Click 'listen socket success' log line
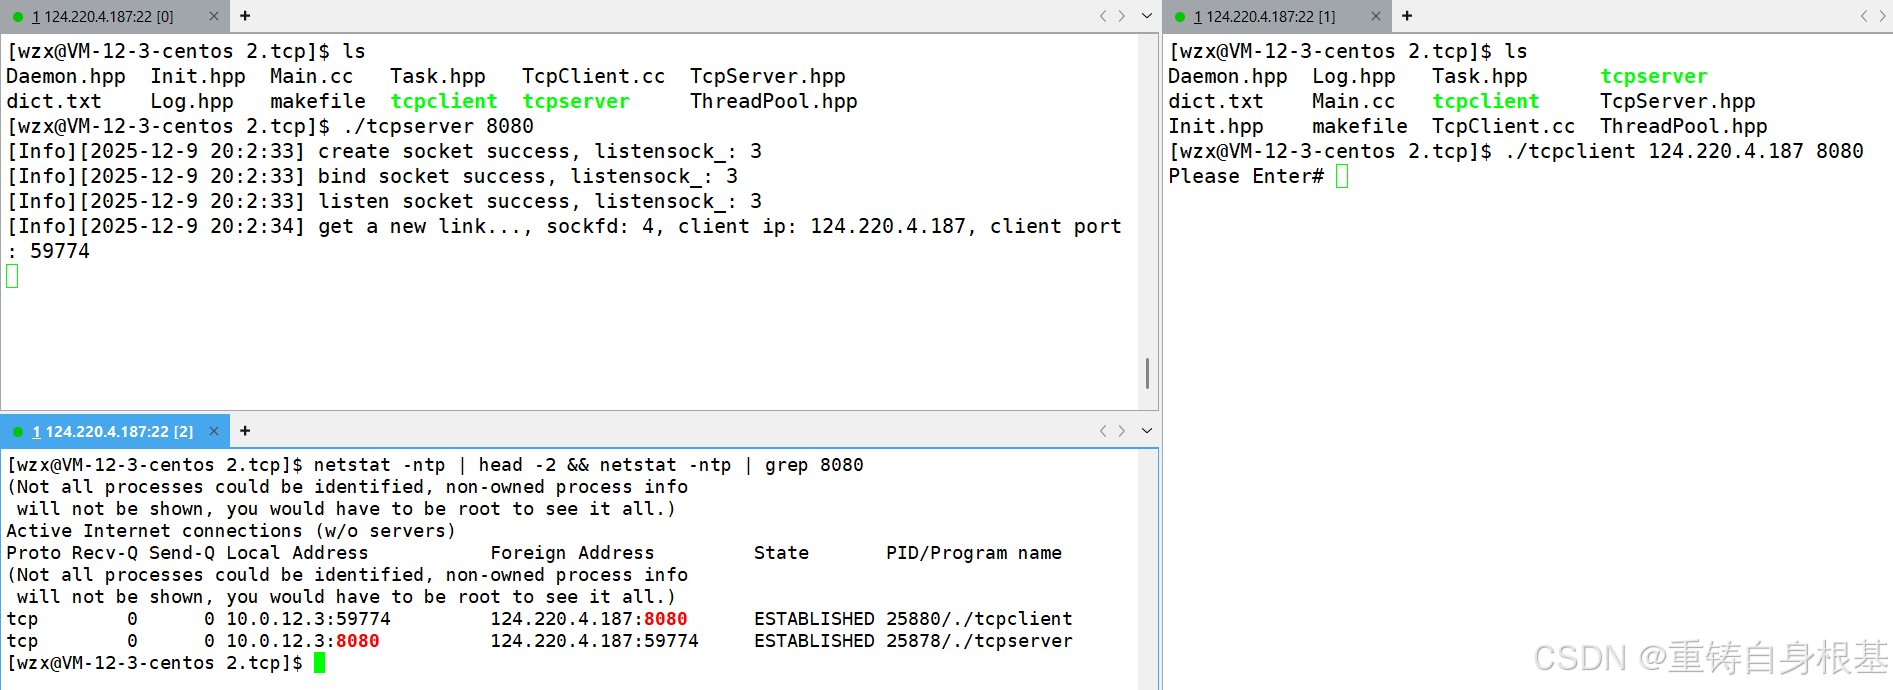Image resolution: width=1893 pixels, height=690 pixels. (x=385, y=201)
